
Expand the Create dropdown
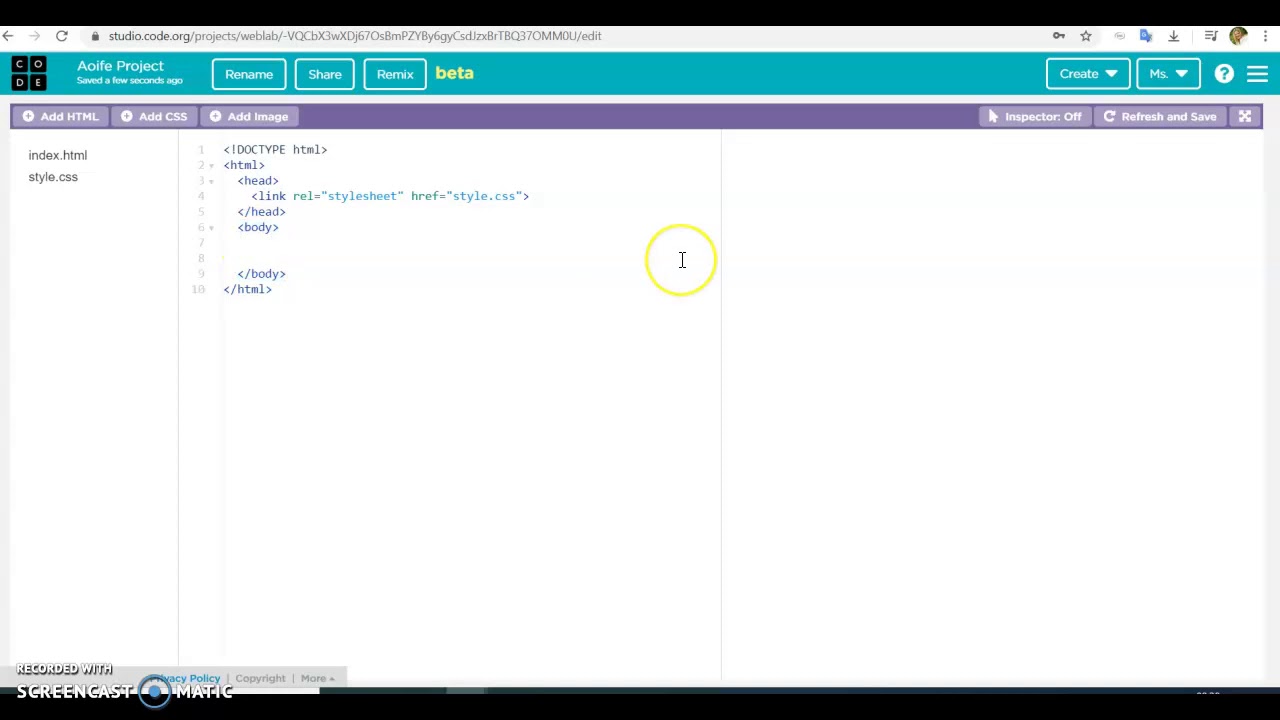1088,74
